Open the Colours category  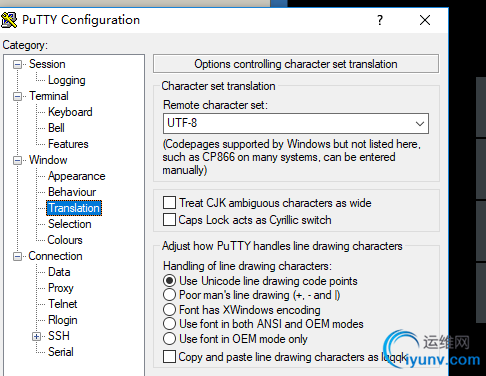pyautogui.click(x=65, y=240)
